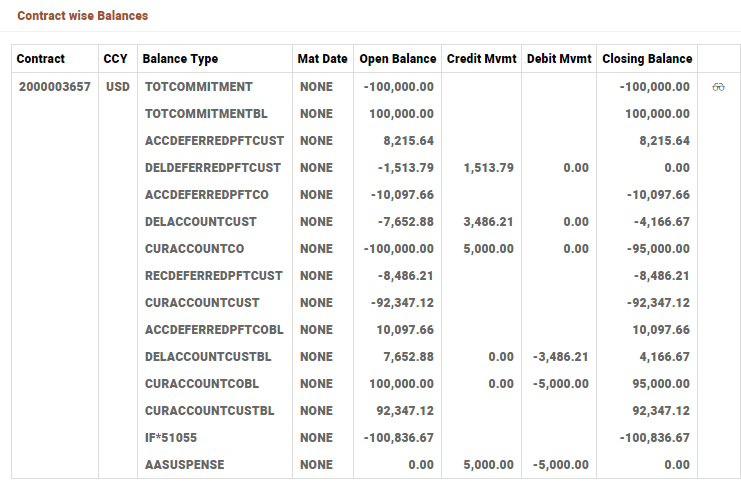
Task: Click the Closing Balance column header
Action: 647,59
